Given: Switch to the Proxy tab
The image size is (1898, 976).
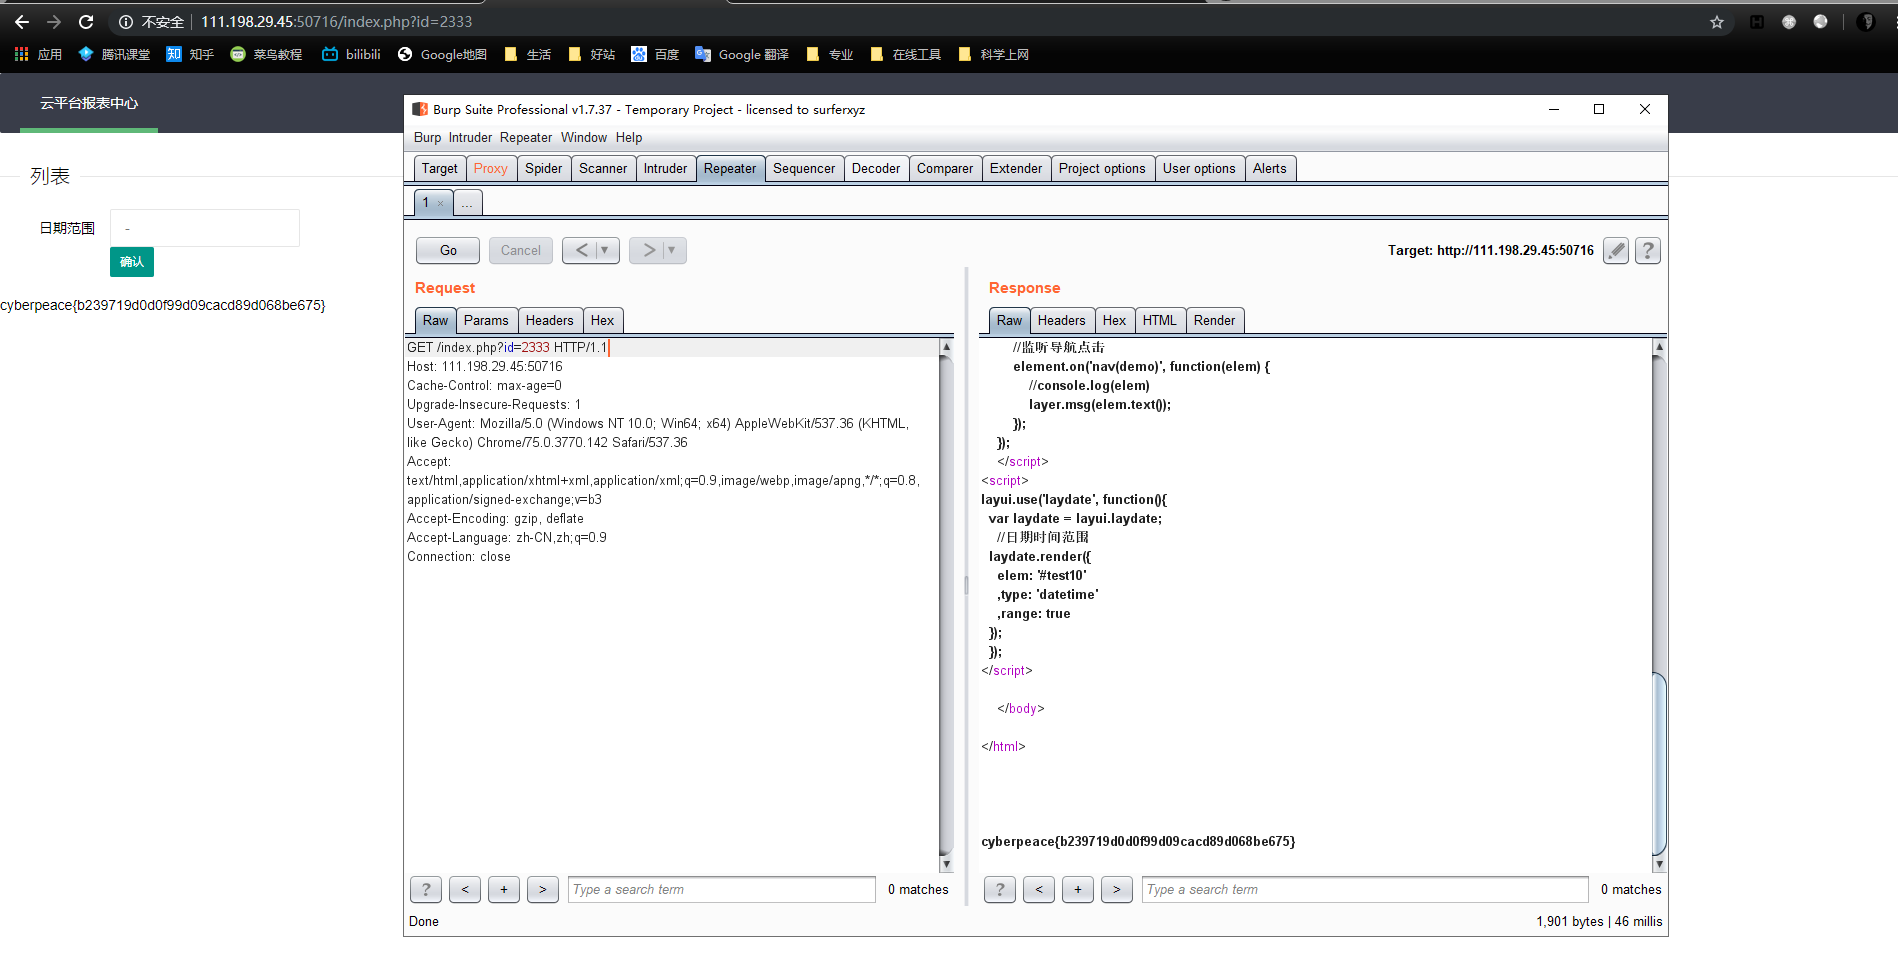Looking at the screenshot, I should 491,169.
